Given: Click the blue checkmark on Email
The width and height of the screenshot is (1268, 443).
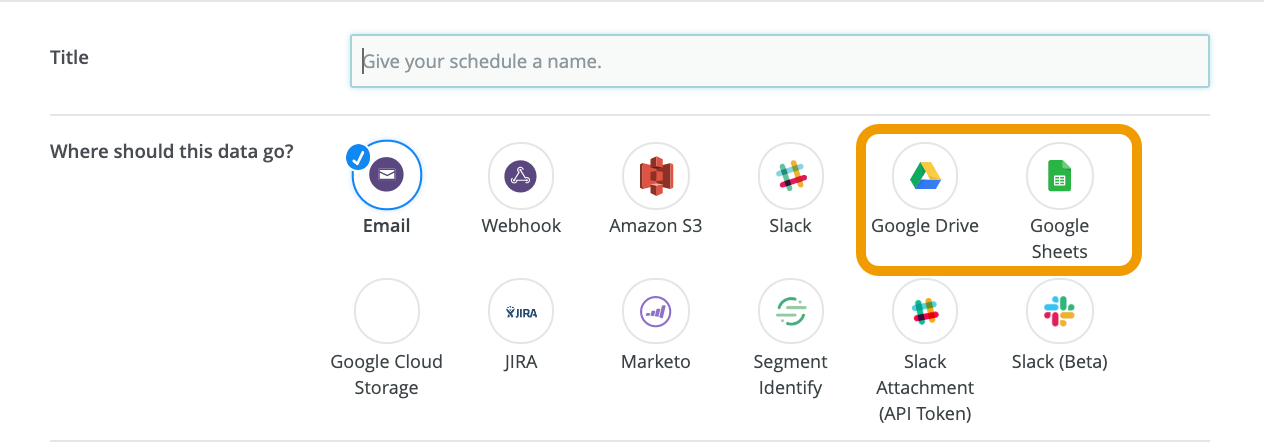Looking at the screenshot, I should click(x=358, y=157).
